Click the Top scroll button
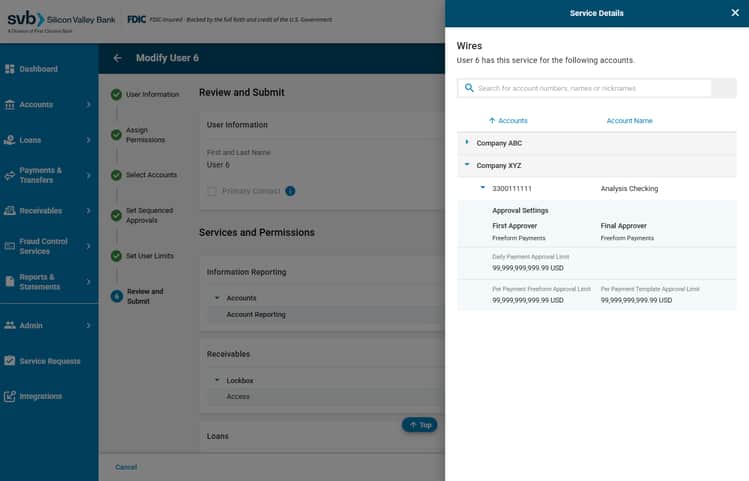This screenshot has height=481, width=749. [x=419, y=425]
